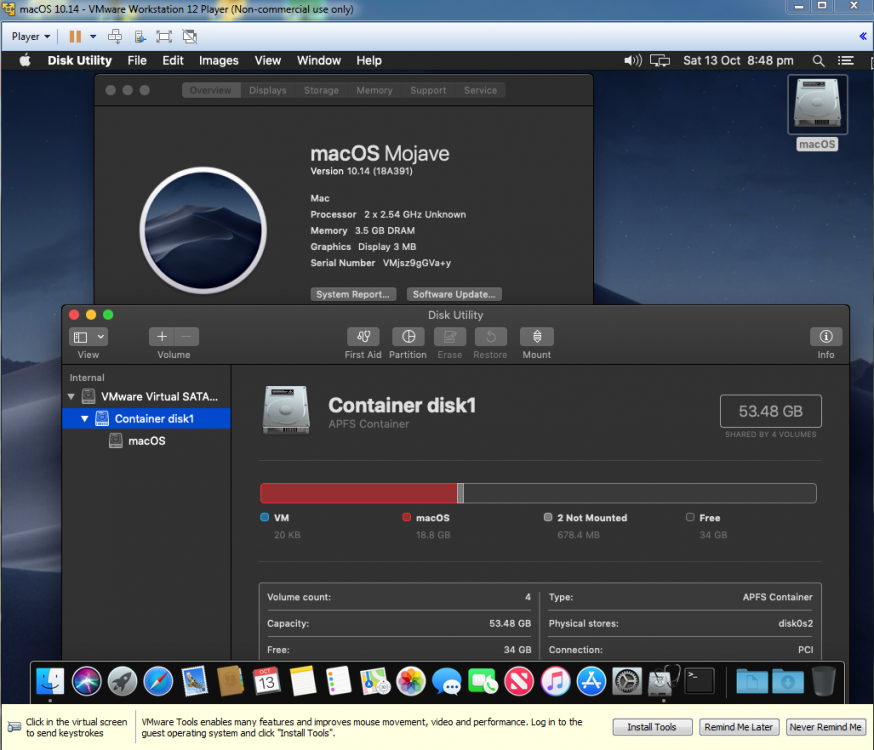The height and width of the screenshot is (750, 874).
Task: Open the Disk Utility application menu
Action: [x=79, y=60]
